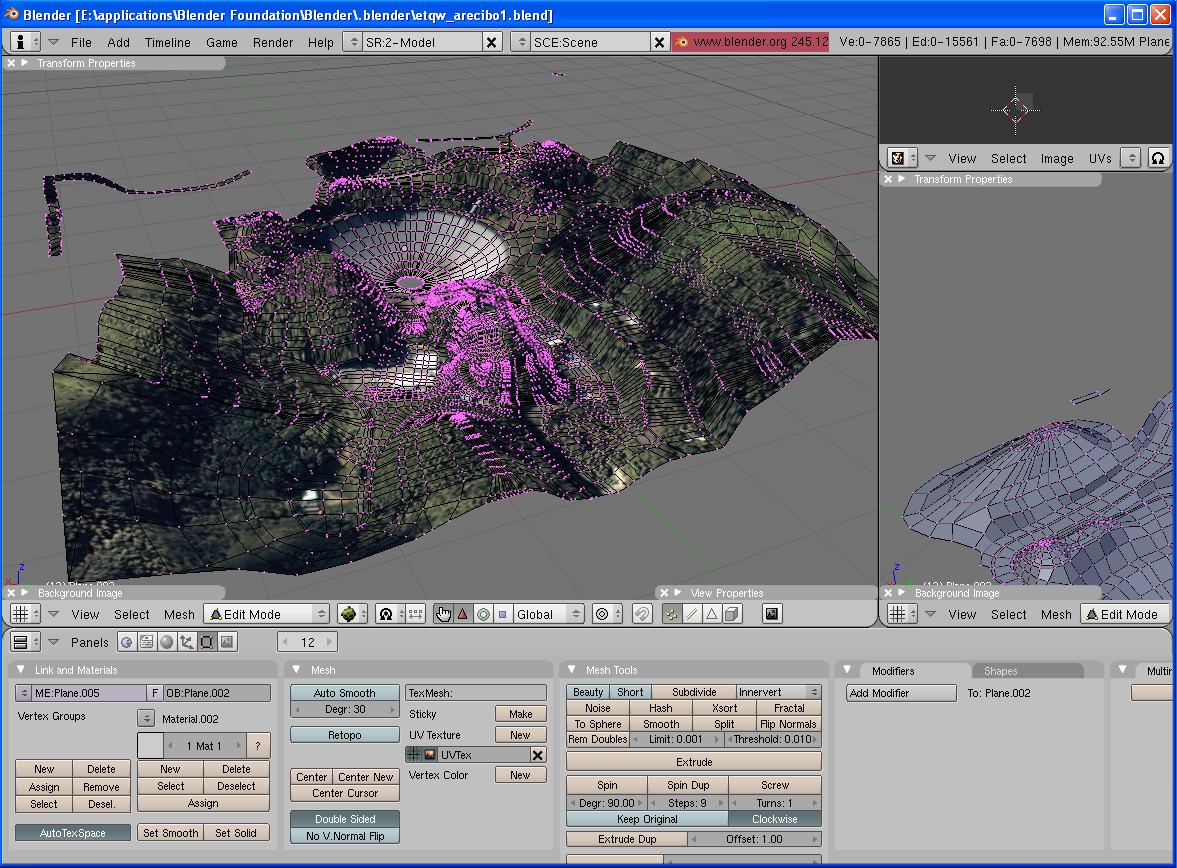This screenshot has width=1177, height=868.
Task: Select vertex select mode icon
Action: (672, 614)
